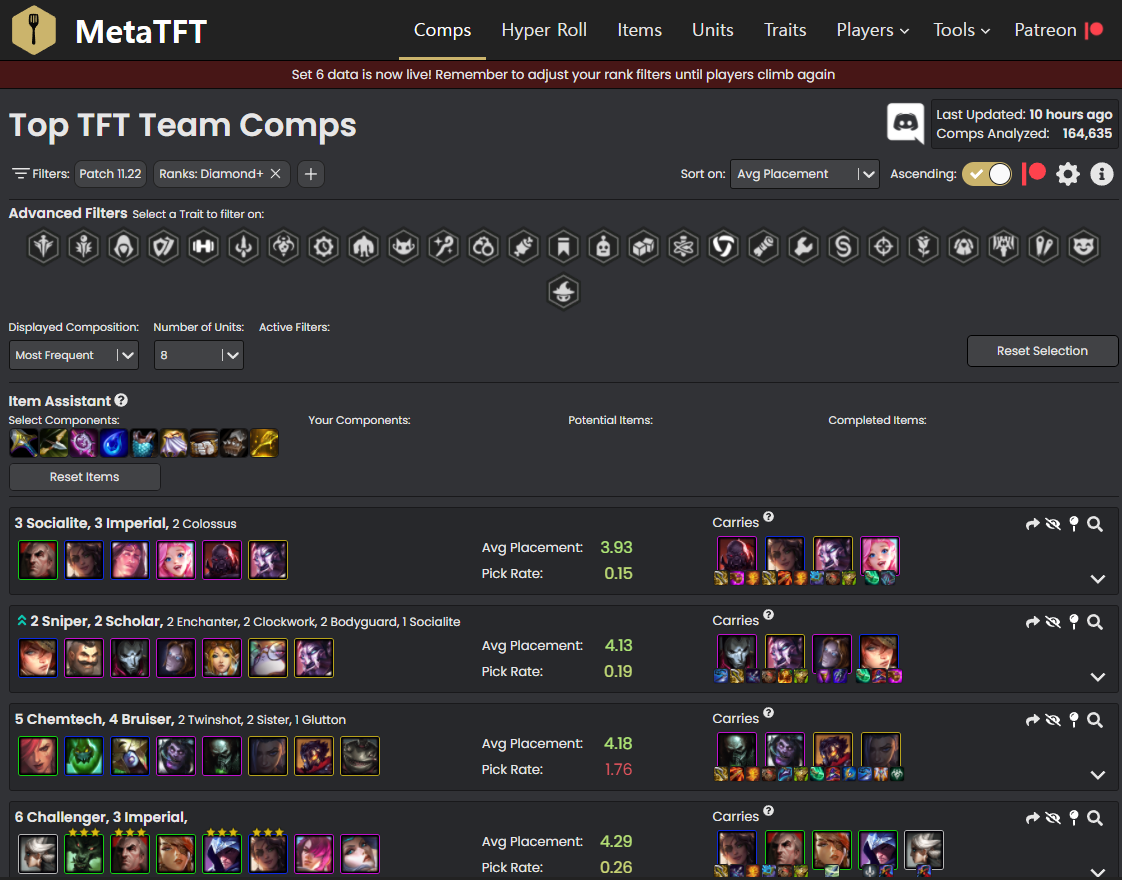Filter by the Enchanter wand trait icon
The height and width of the screenshot is (880, 1122).
[444, 247]
